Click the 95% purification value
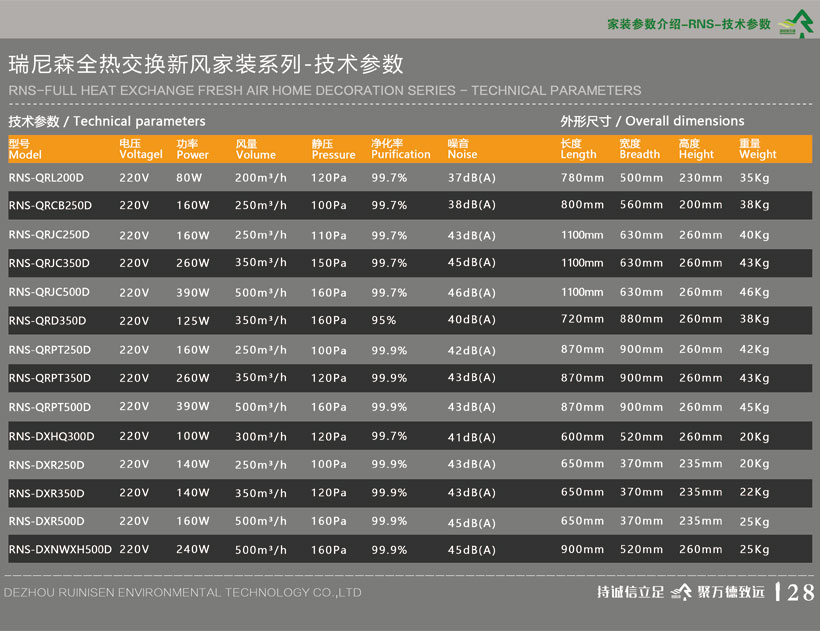This screenshot has height=631, width=820. (x=383, y=321)
